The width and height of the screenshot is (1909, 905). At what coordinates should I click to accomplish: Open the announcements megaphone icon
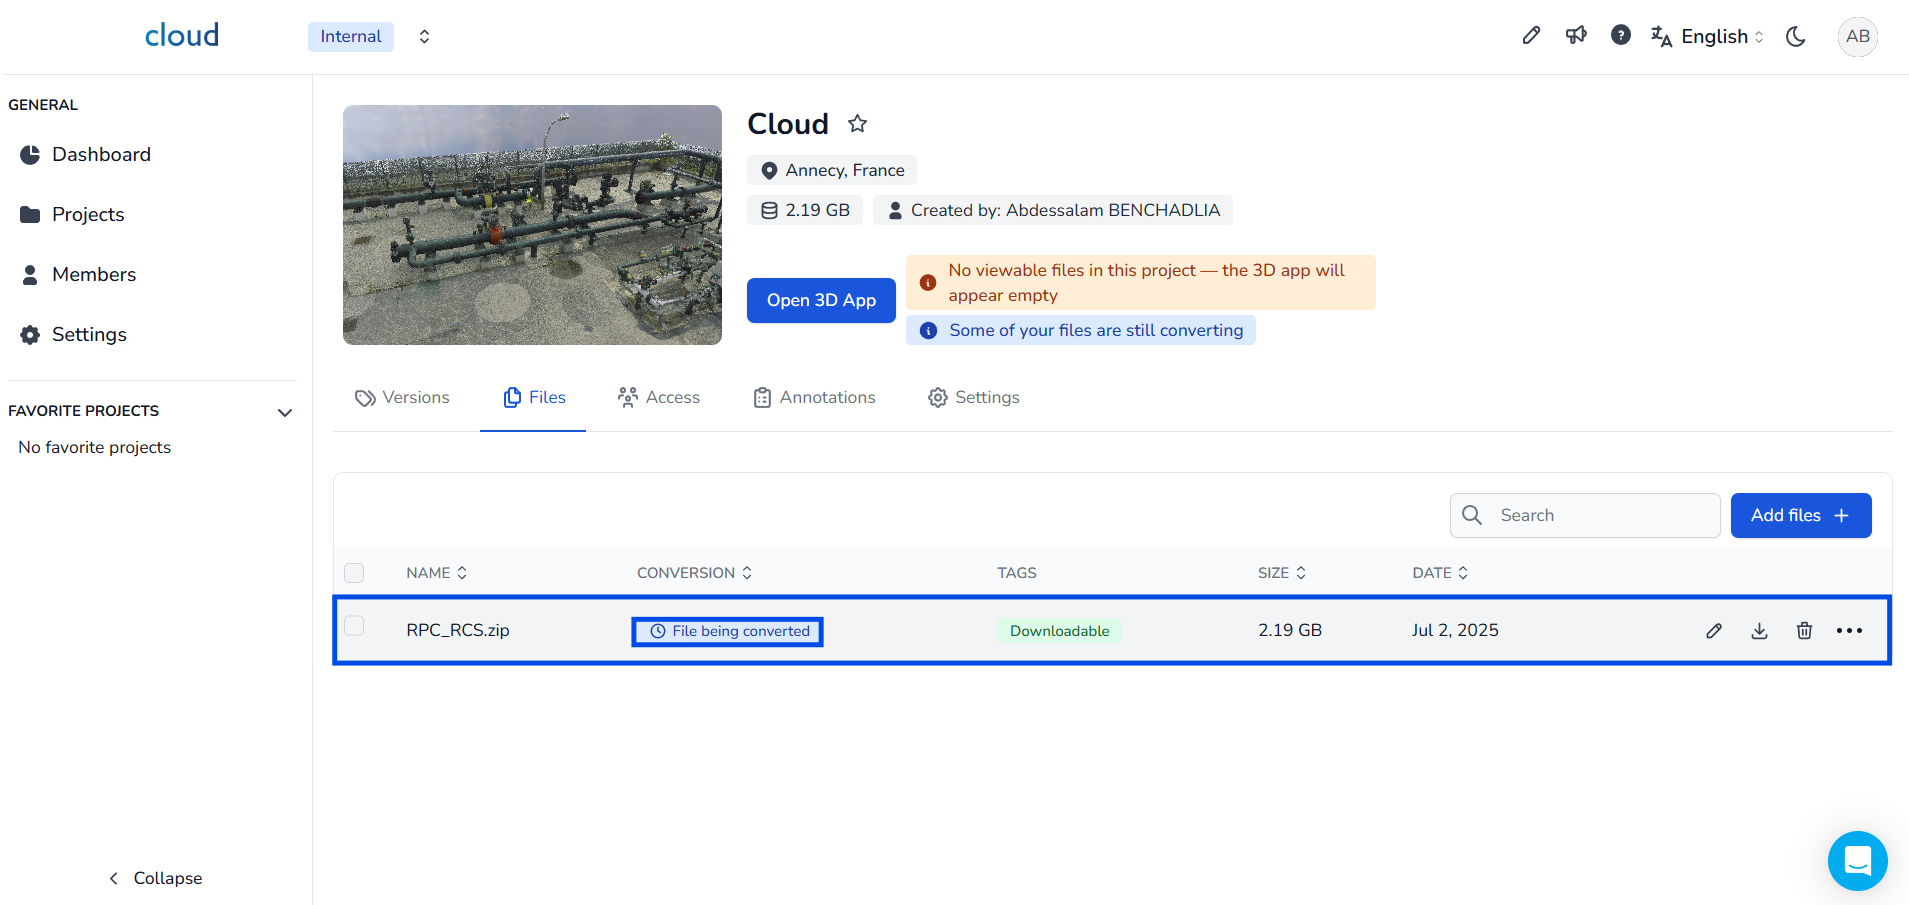coord(1576,36)
